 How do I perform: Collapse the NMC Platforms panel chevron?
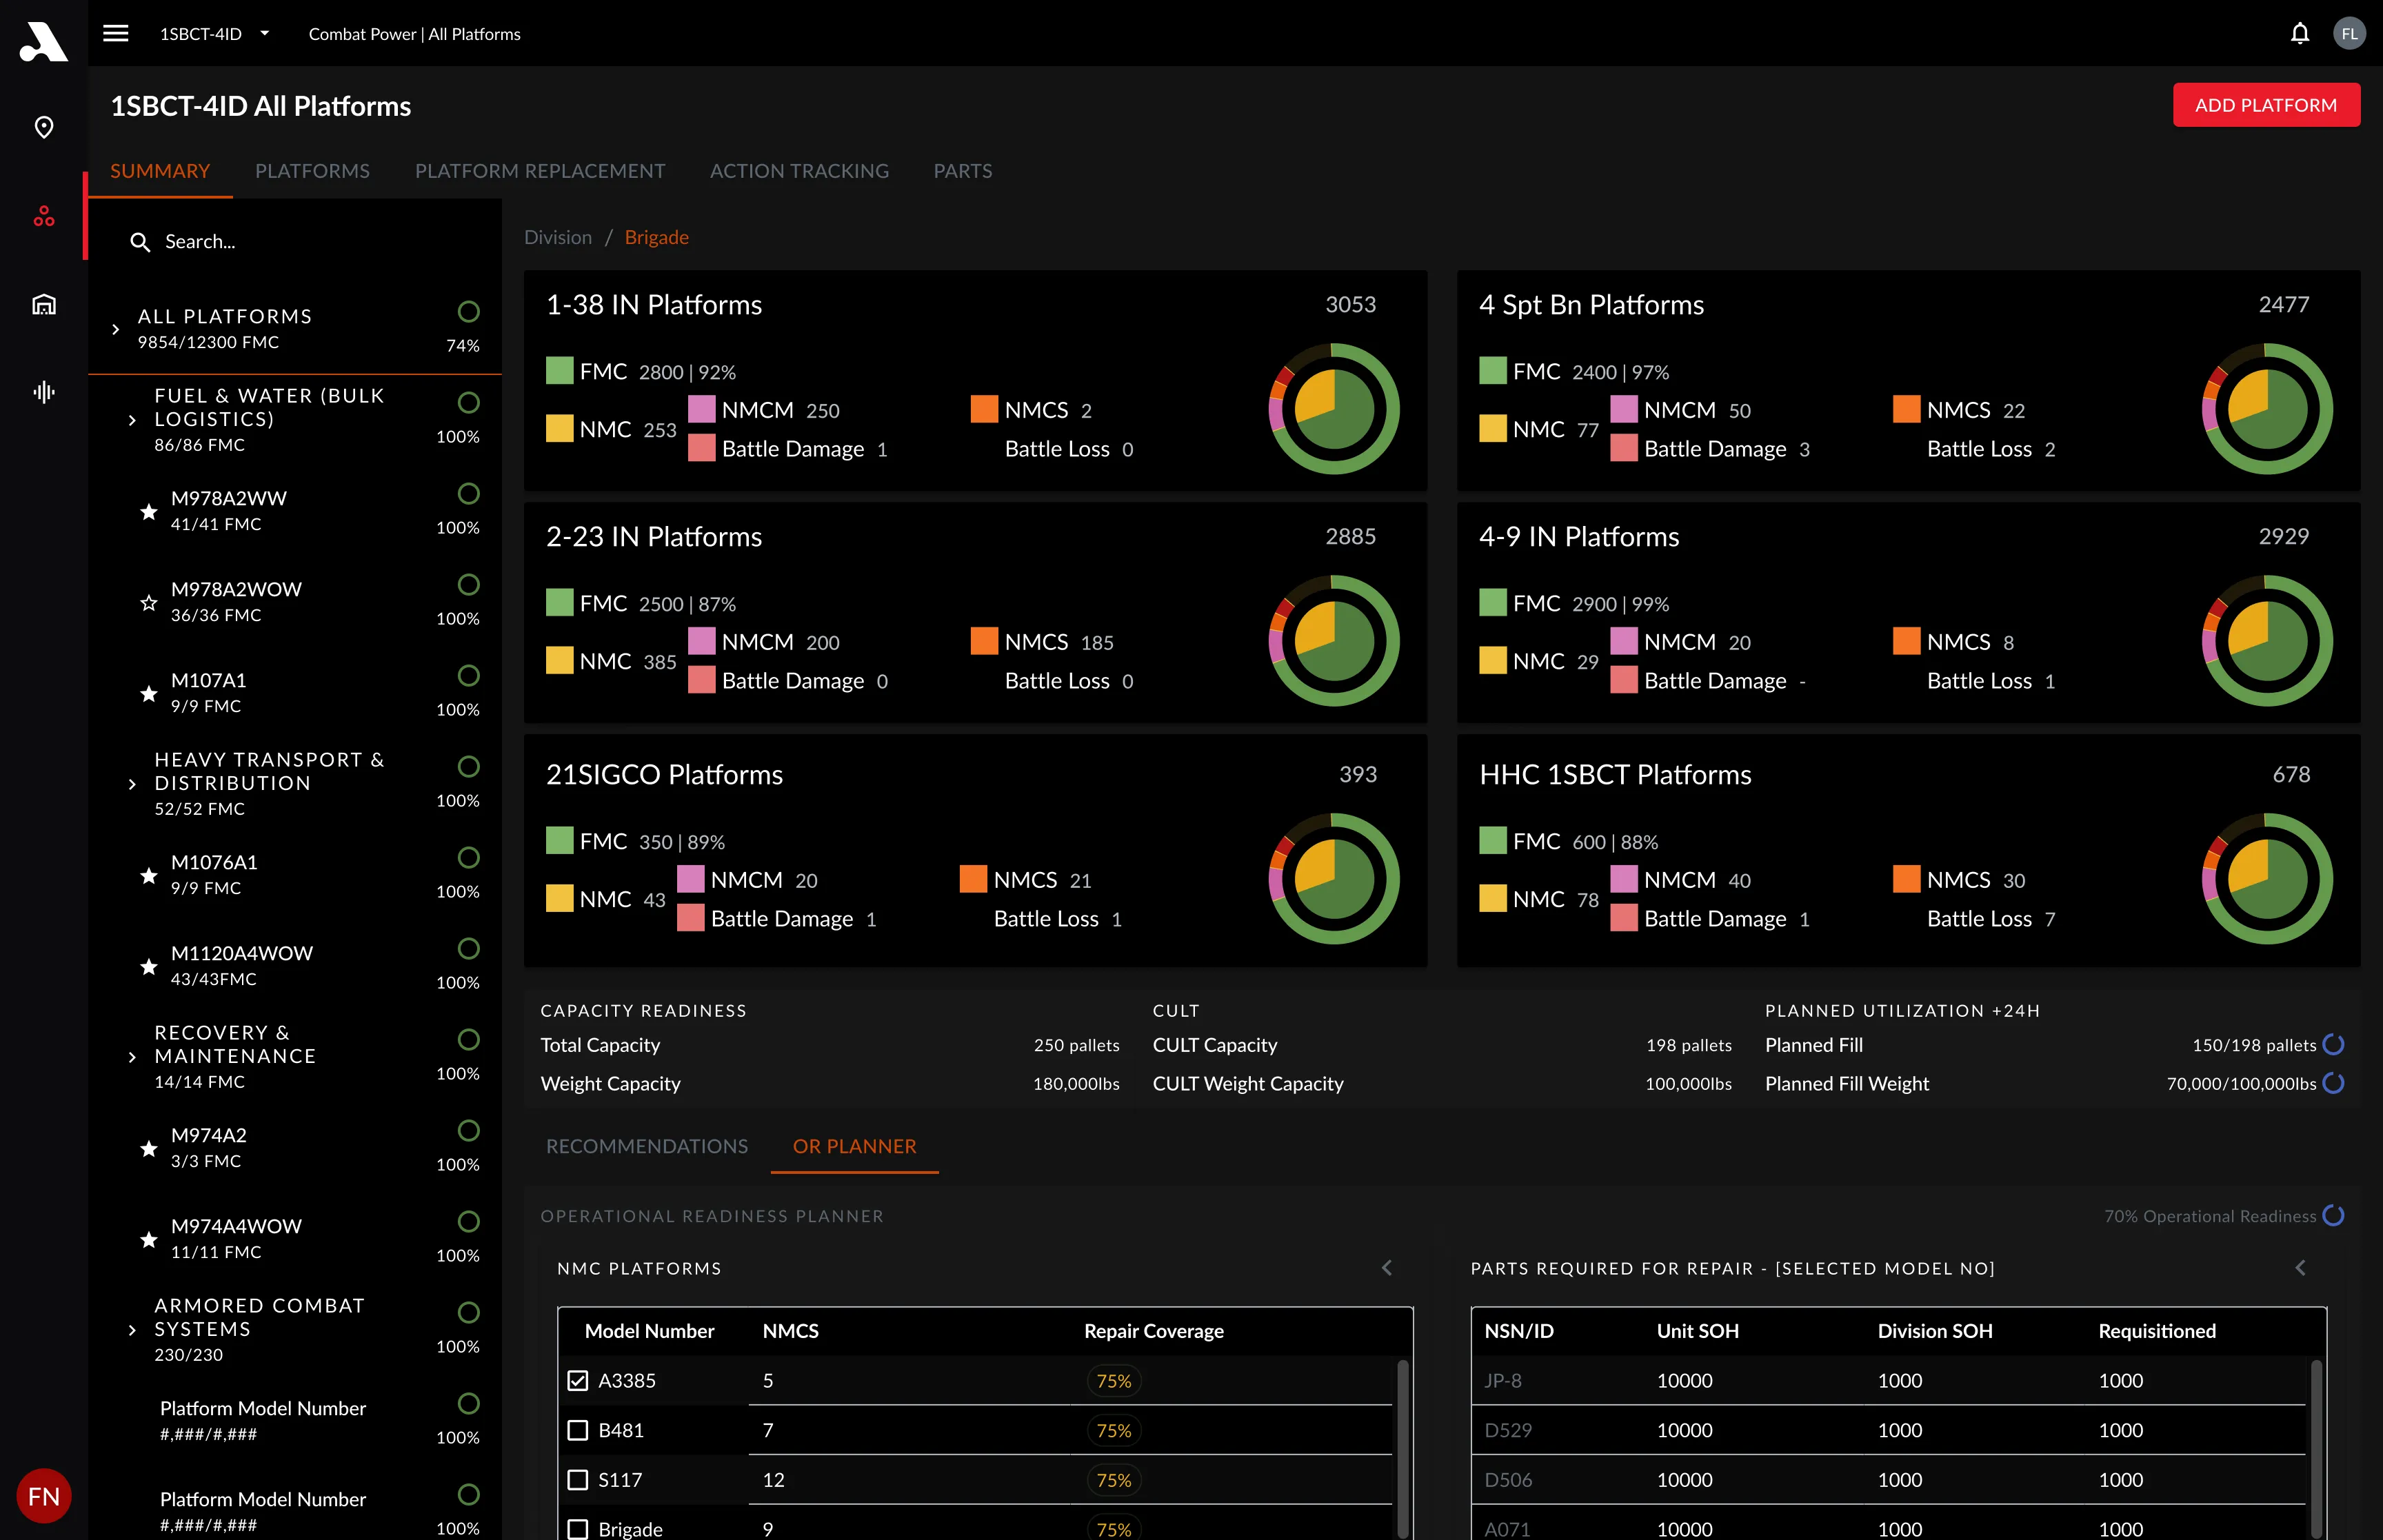(1387, 1268)
